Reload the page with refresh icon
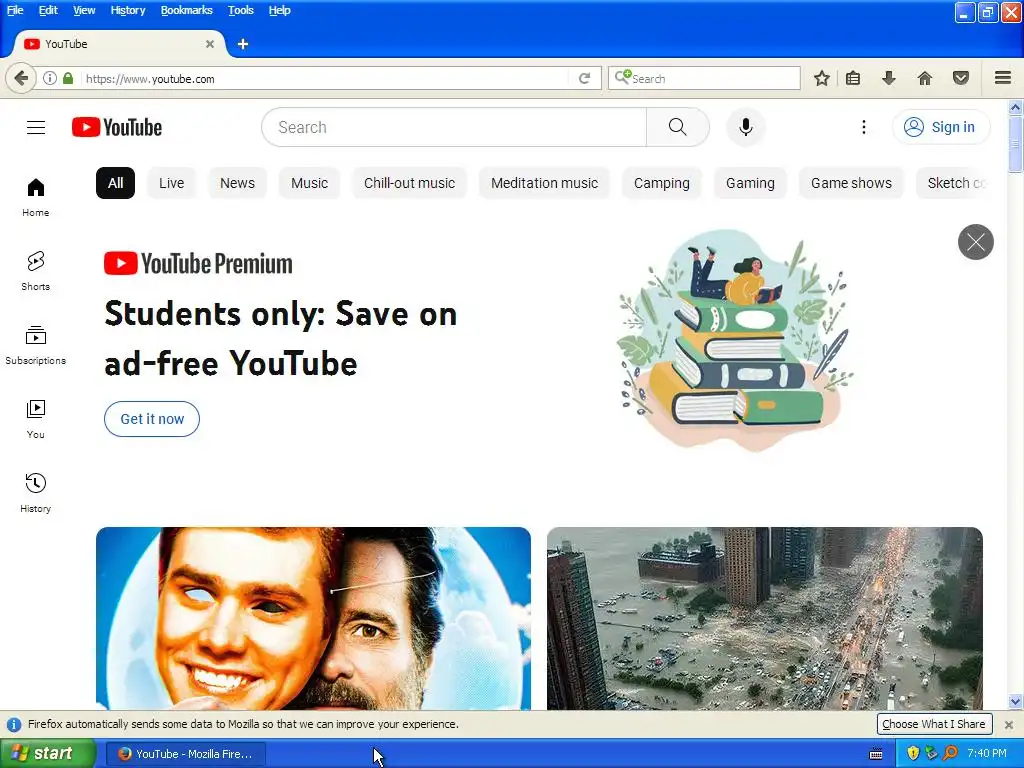This screenshot has height=768, width=1024. point(584,78)
